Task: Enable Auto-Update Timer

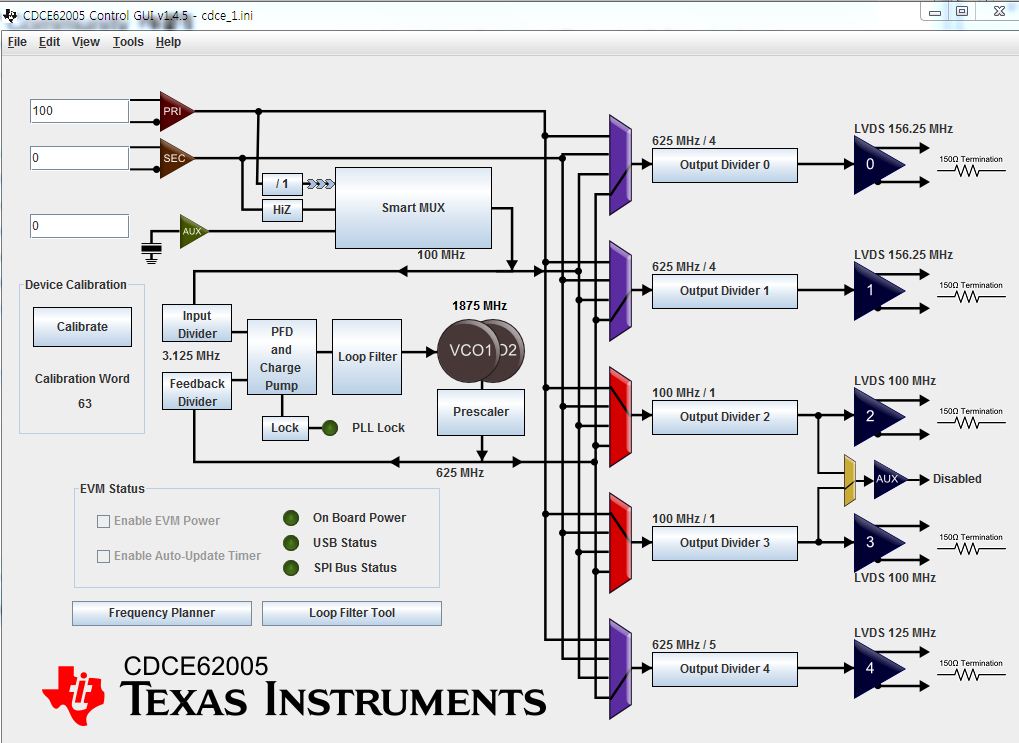Action: (102, 556)
